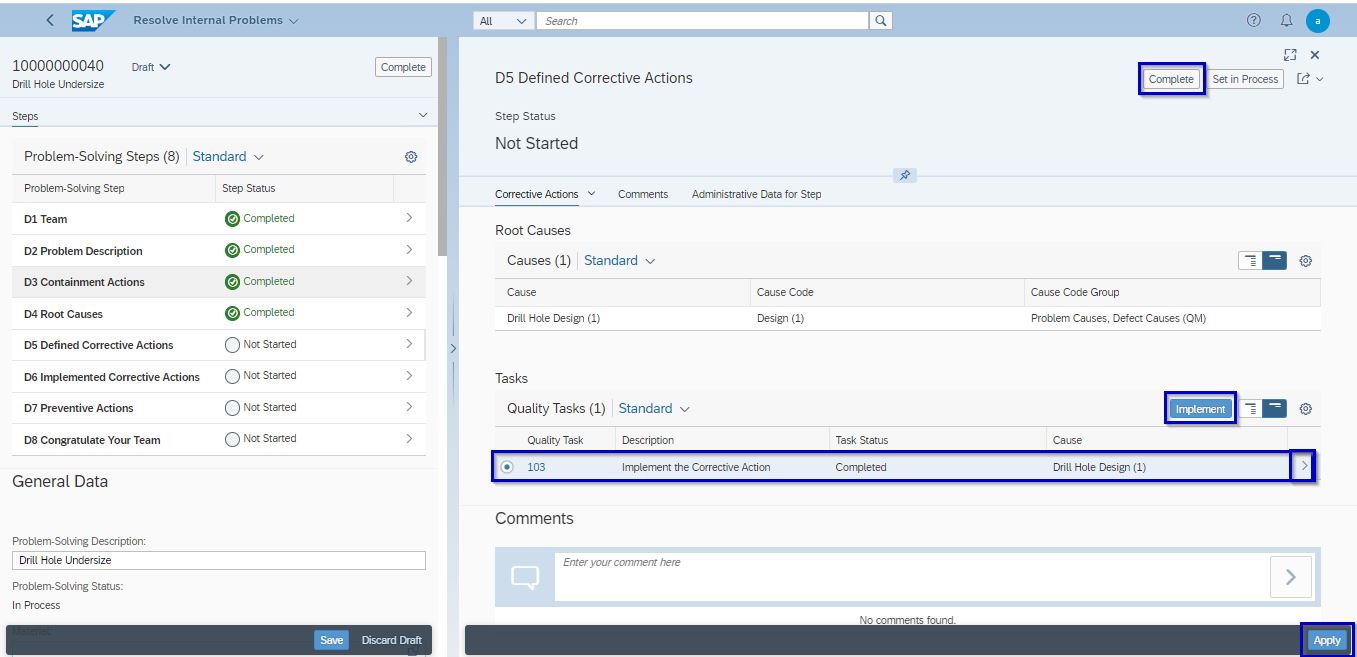Viewport: 1357px width, 657px height.
Task: Open settings for the Quality Tasks table
Action: 1305,408
